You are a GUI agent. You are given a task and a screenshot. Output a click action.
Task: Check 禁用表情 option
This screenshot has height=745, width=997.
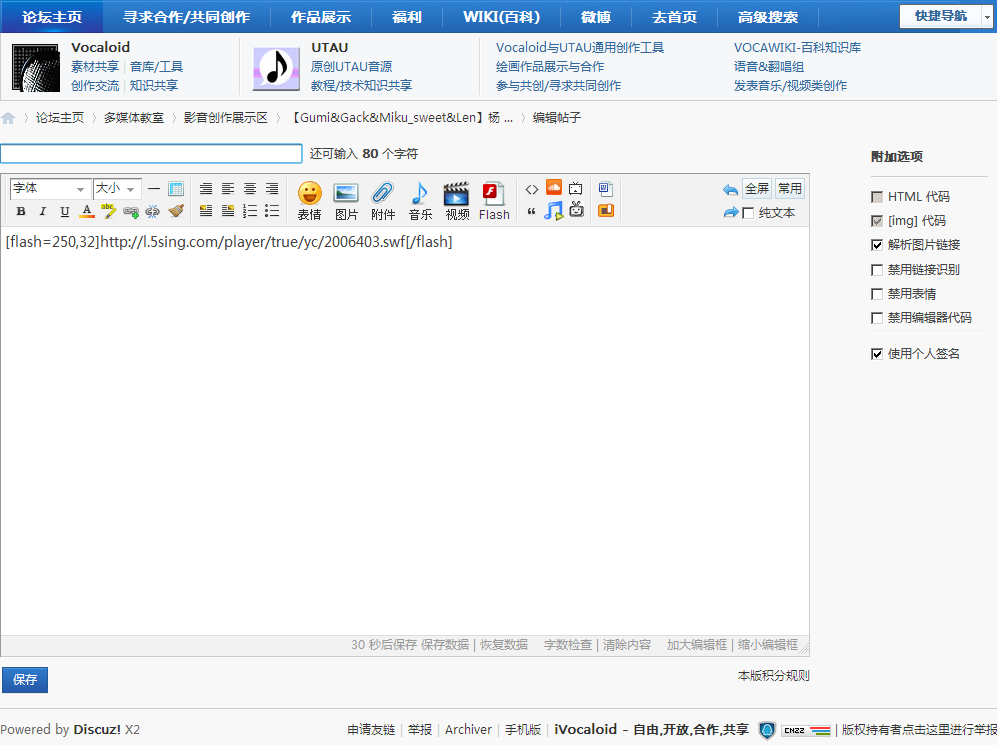click(x=877, y=294)
